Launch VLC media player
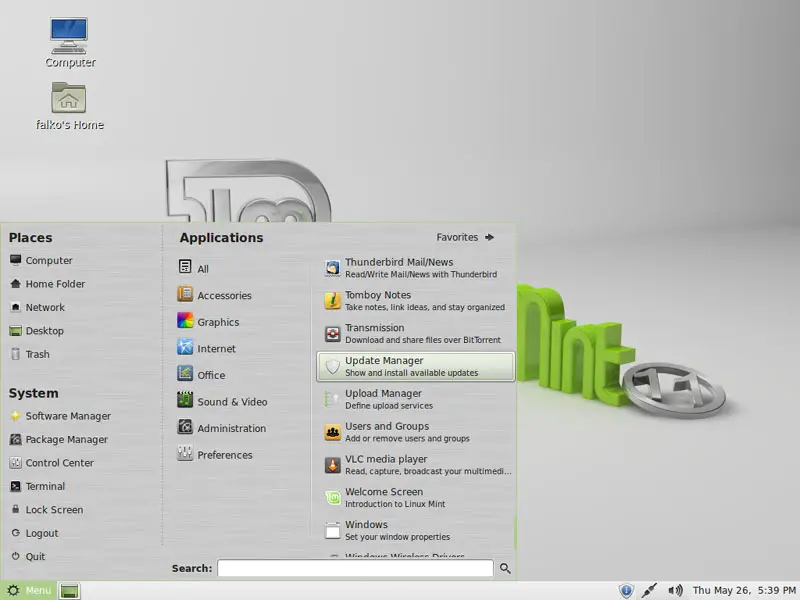Screen dimensions: 800x600 416,465
